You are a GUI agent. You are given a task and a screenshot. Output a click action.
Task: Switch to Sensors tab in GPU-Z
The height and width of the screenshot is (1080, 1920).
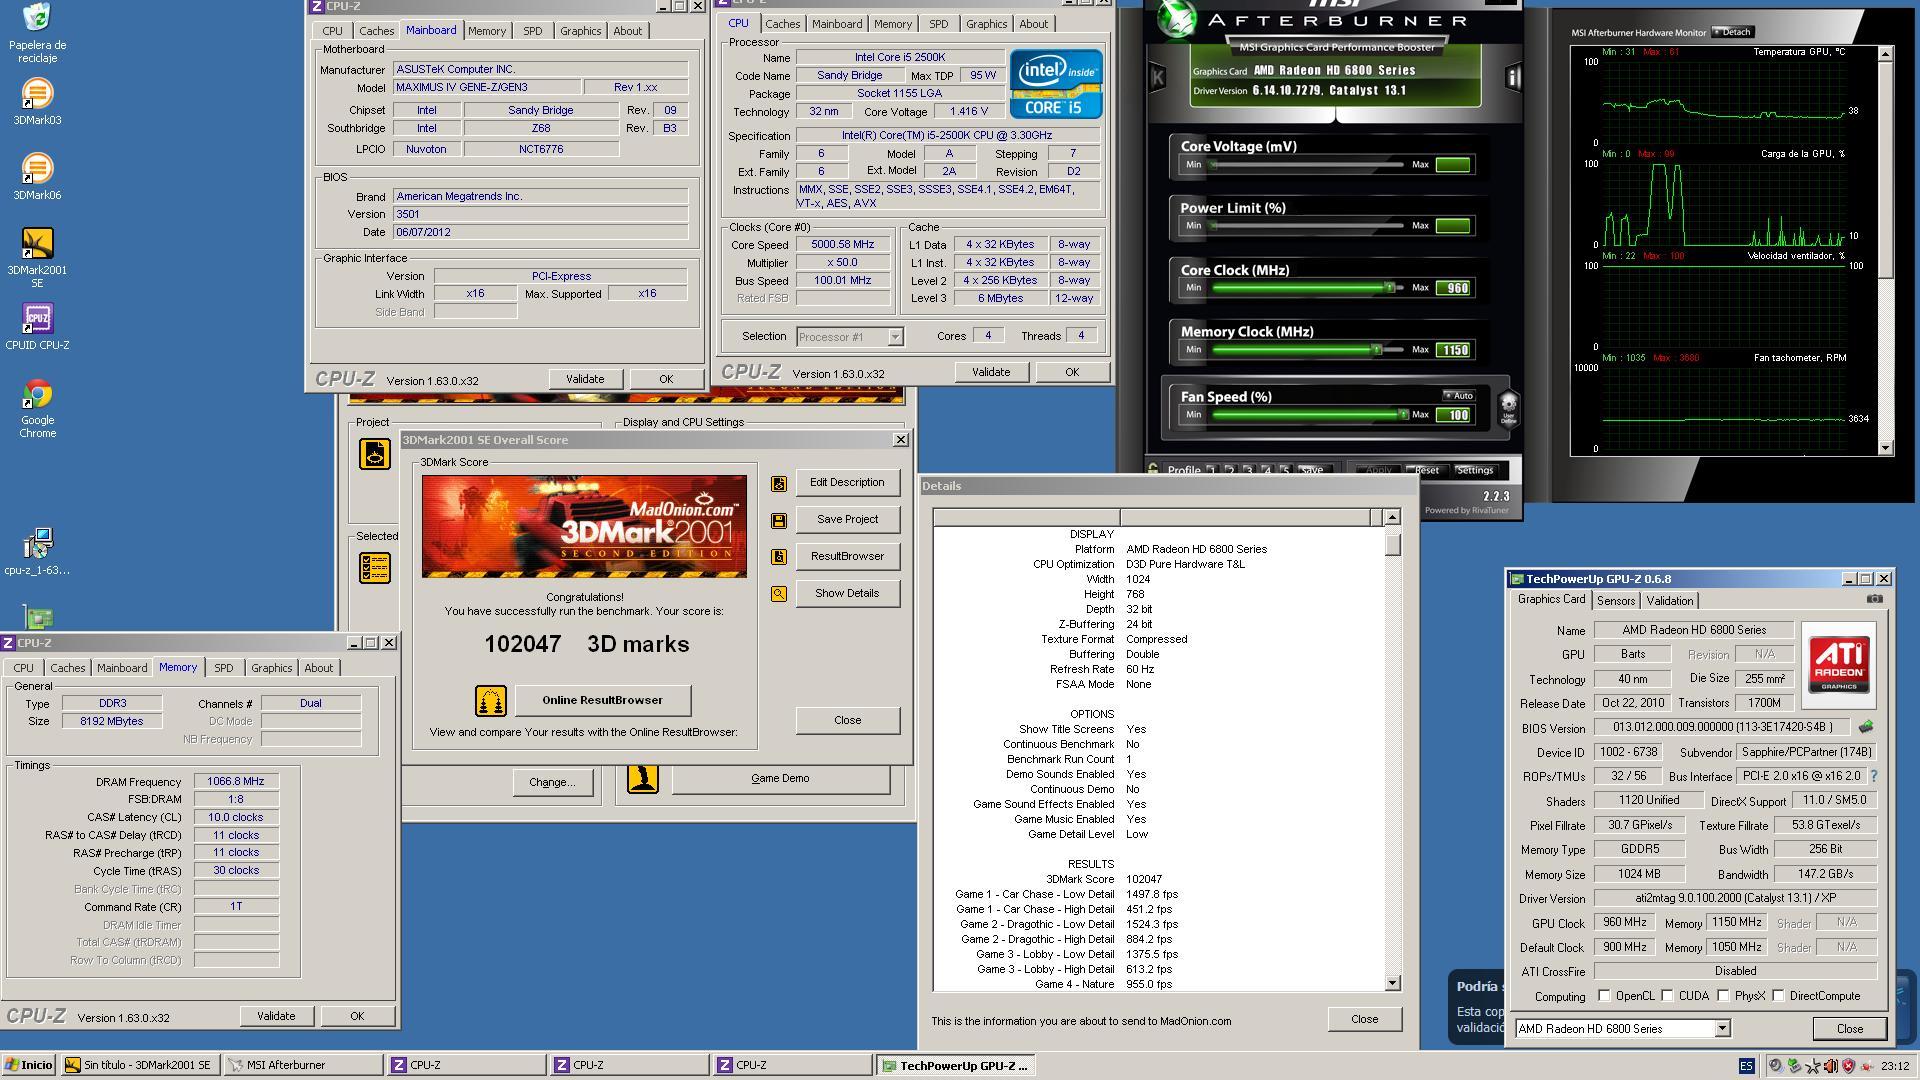(x=1615, y=601)
